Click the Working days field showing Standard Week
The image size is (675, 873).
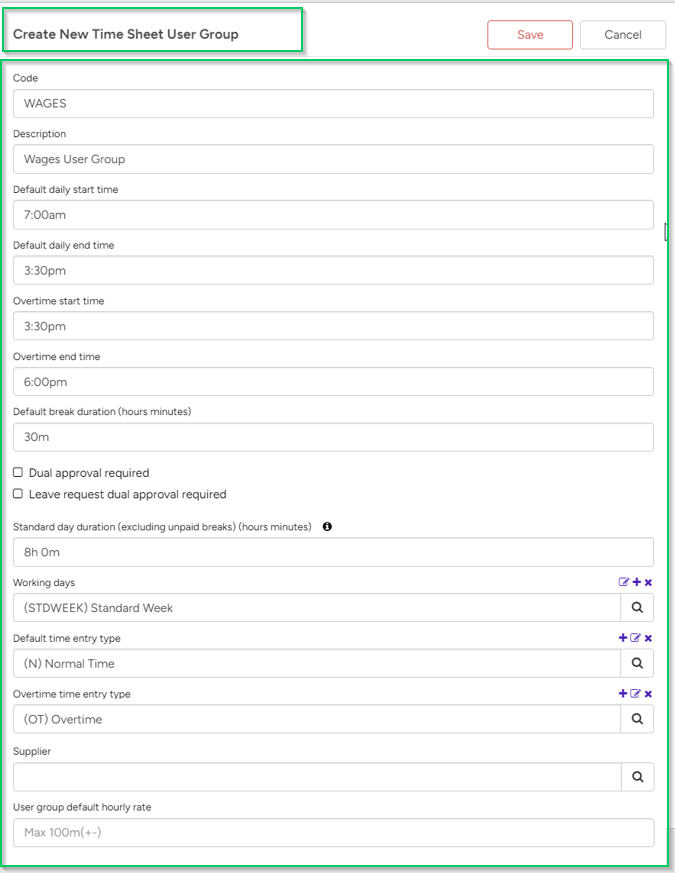coord(317,607)
